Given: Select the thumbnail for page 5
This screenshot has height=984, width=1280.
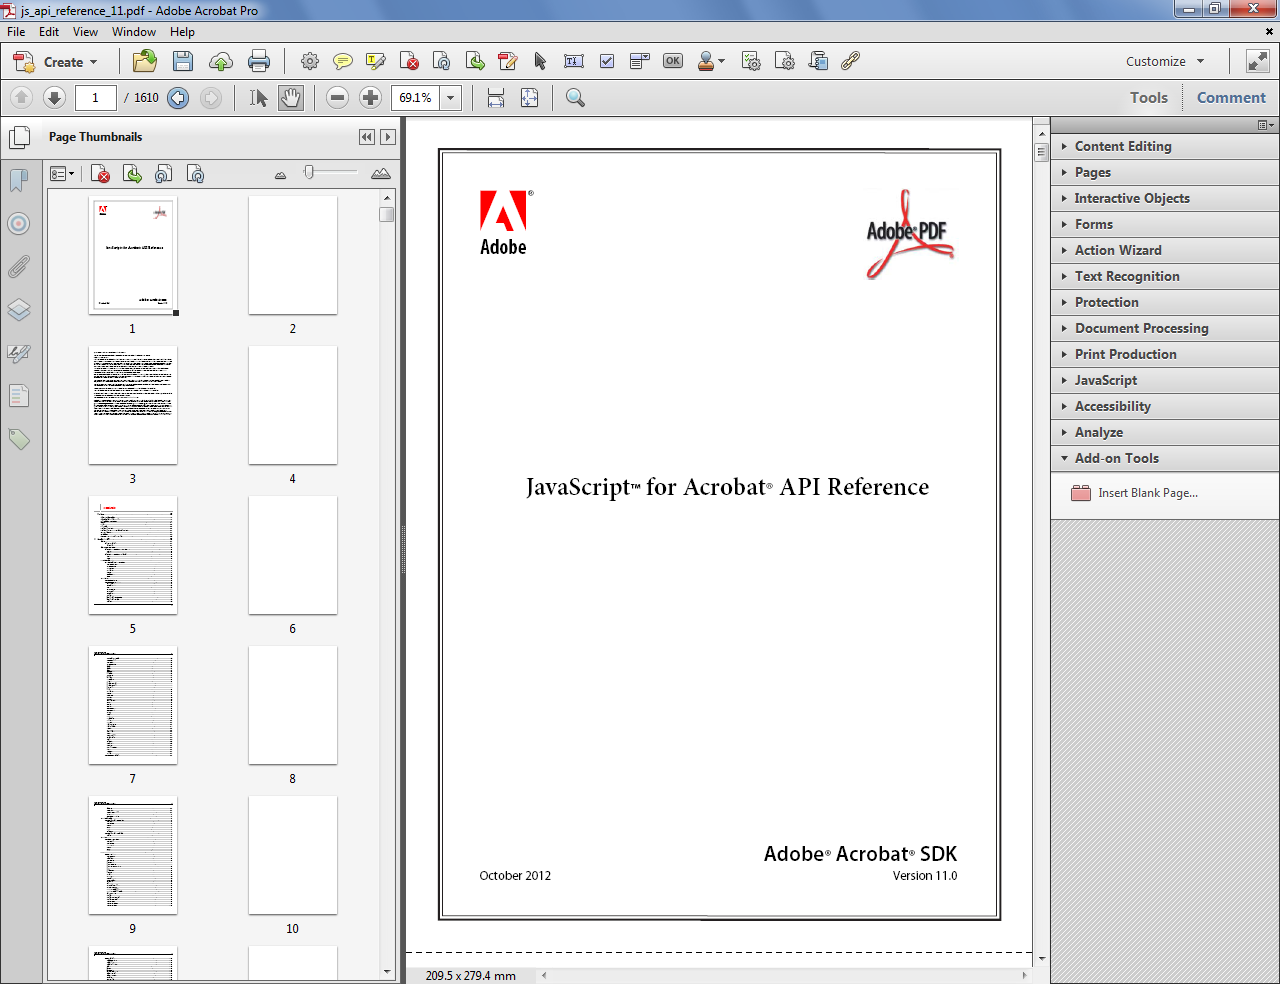Looking at the screenshot, I should pyautogui.click(x=133, y=555).
